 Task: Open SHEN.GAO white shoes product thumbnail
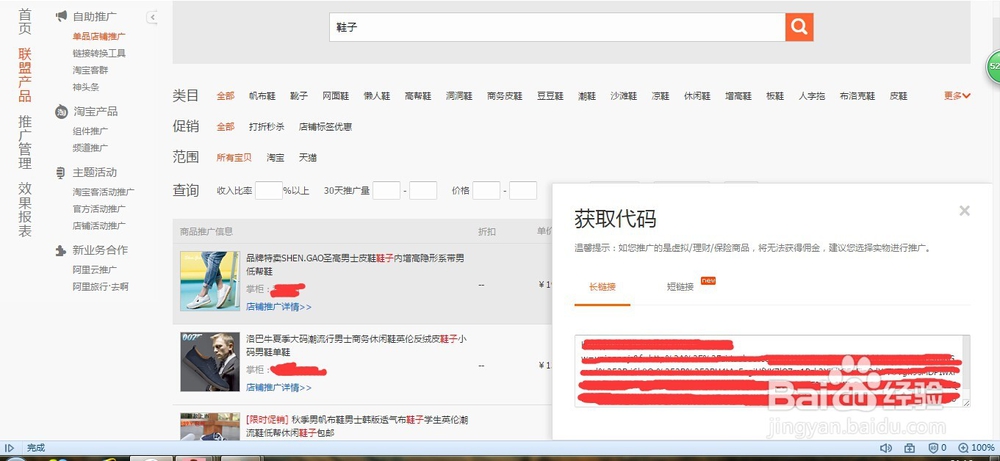[x=210, y=281]
